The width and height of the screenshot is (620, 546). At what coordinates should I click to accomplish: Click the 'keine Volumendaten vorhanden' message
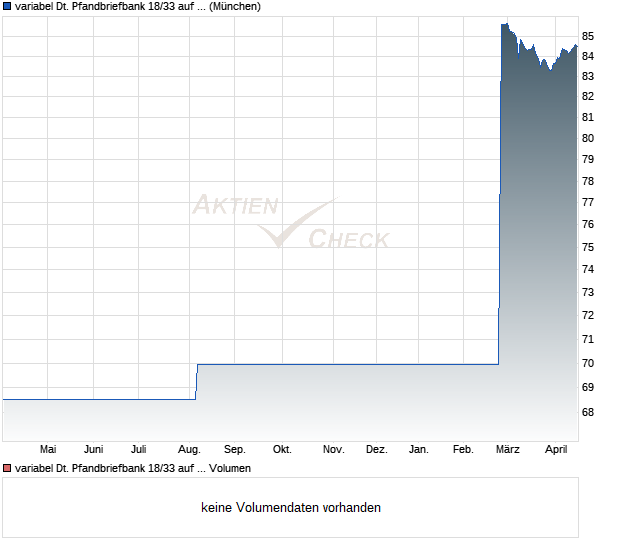pyautogui.click(x=291, y=507)
